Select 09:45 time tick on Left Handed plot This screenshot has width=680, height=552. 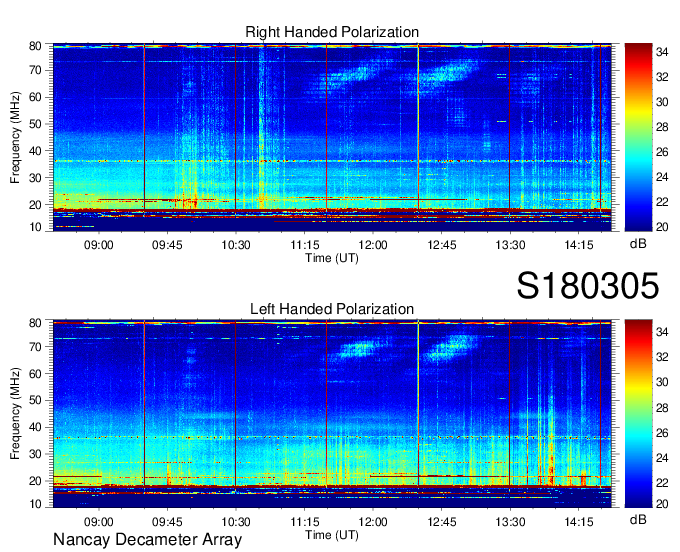[x=167, y=522]
